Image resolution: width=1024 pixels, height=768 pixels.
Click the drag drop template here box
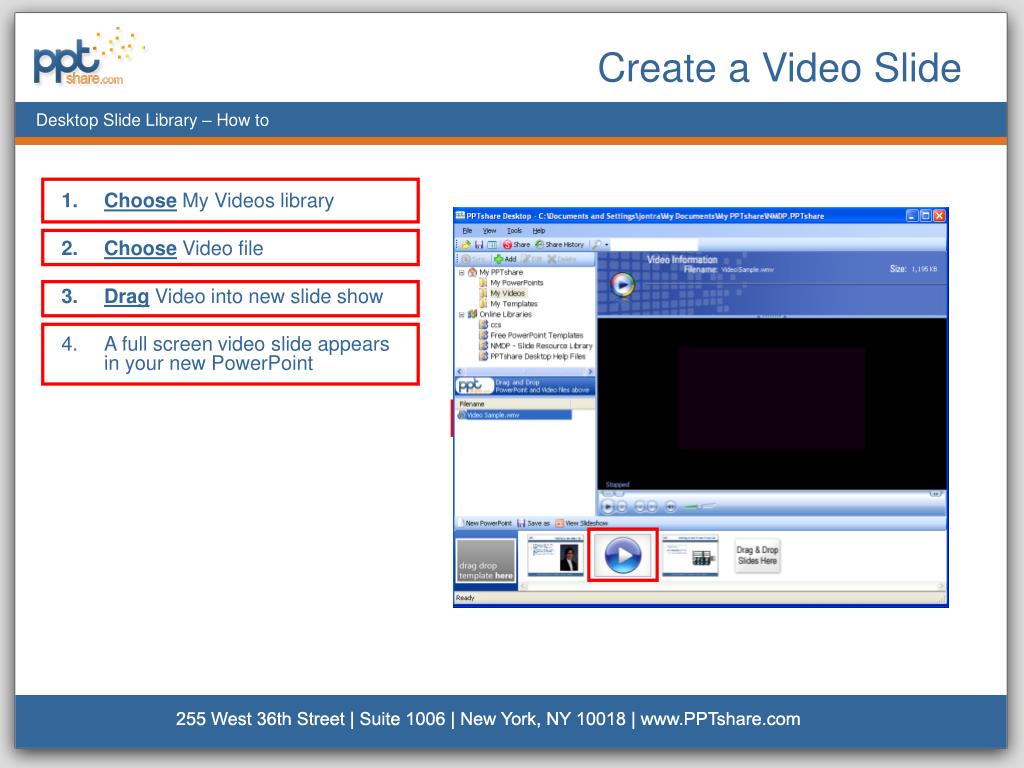click(485, 560)
